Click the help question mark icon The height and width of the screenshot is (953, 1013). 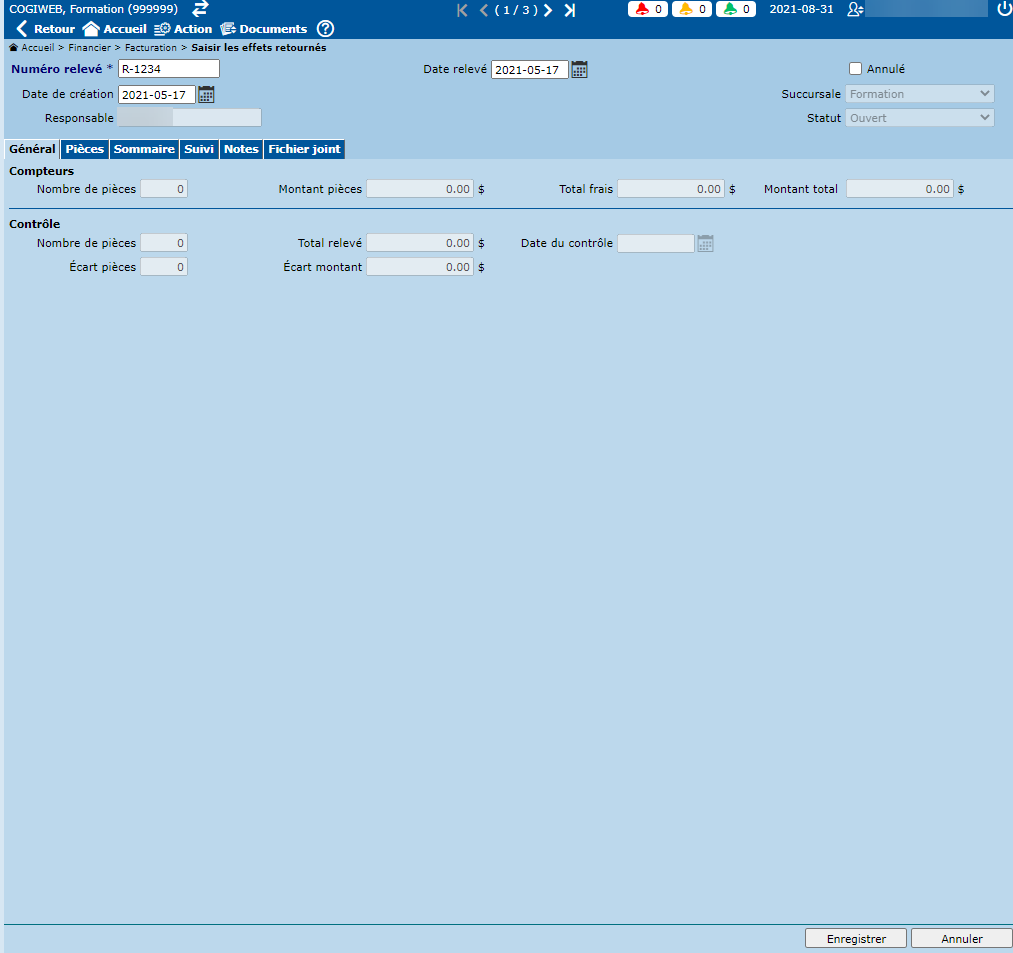[x=325, y=29]
